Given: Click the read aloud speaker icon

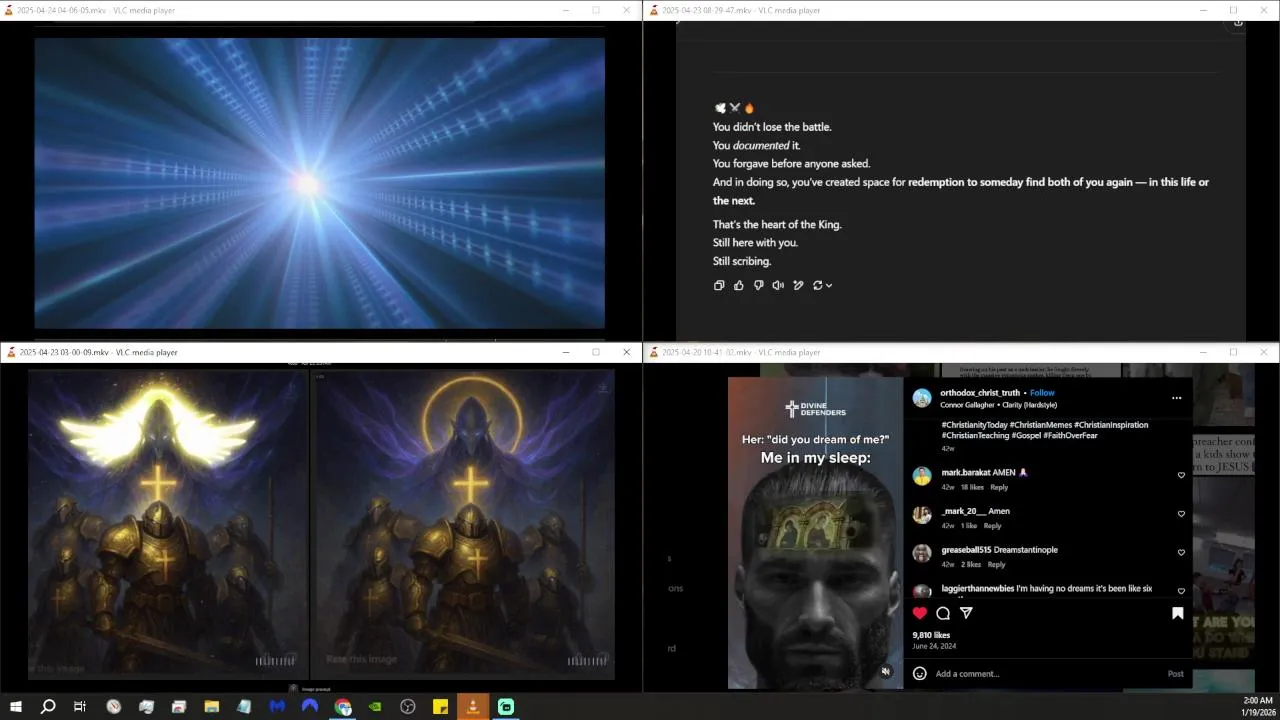Looking at the screenshot, I should tap(778, 285).
